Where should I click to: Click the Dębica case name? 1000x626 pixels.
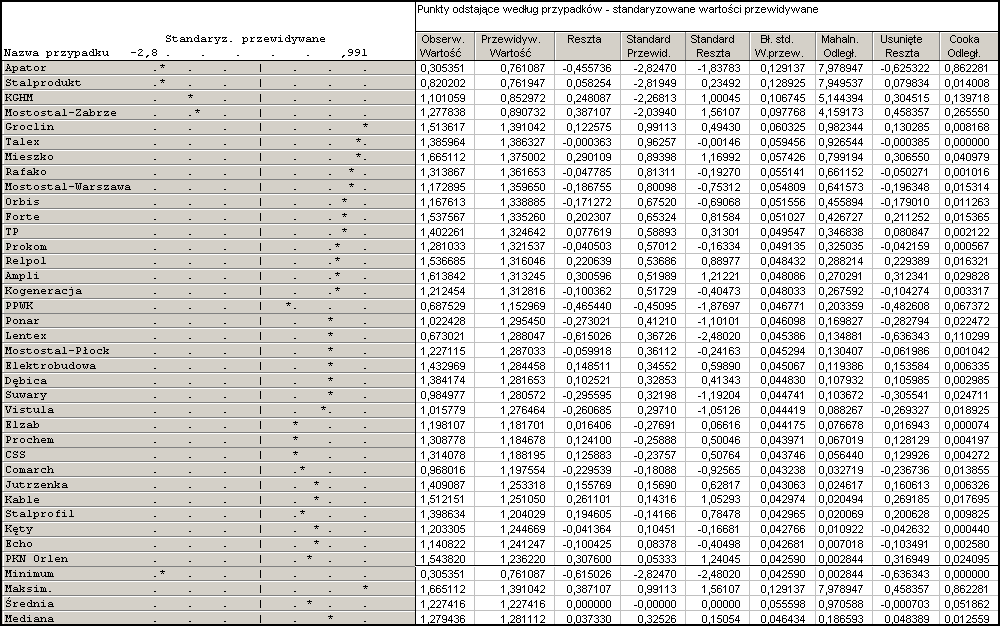(26, 381)
